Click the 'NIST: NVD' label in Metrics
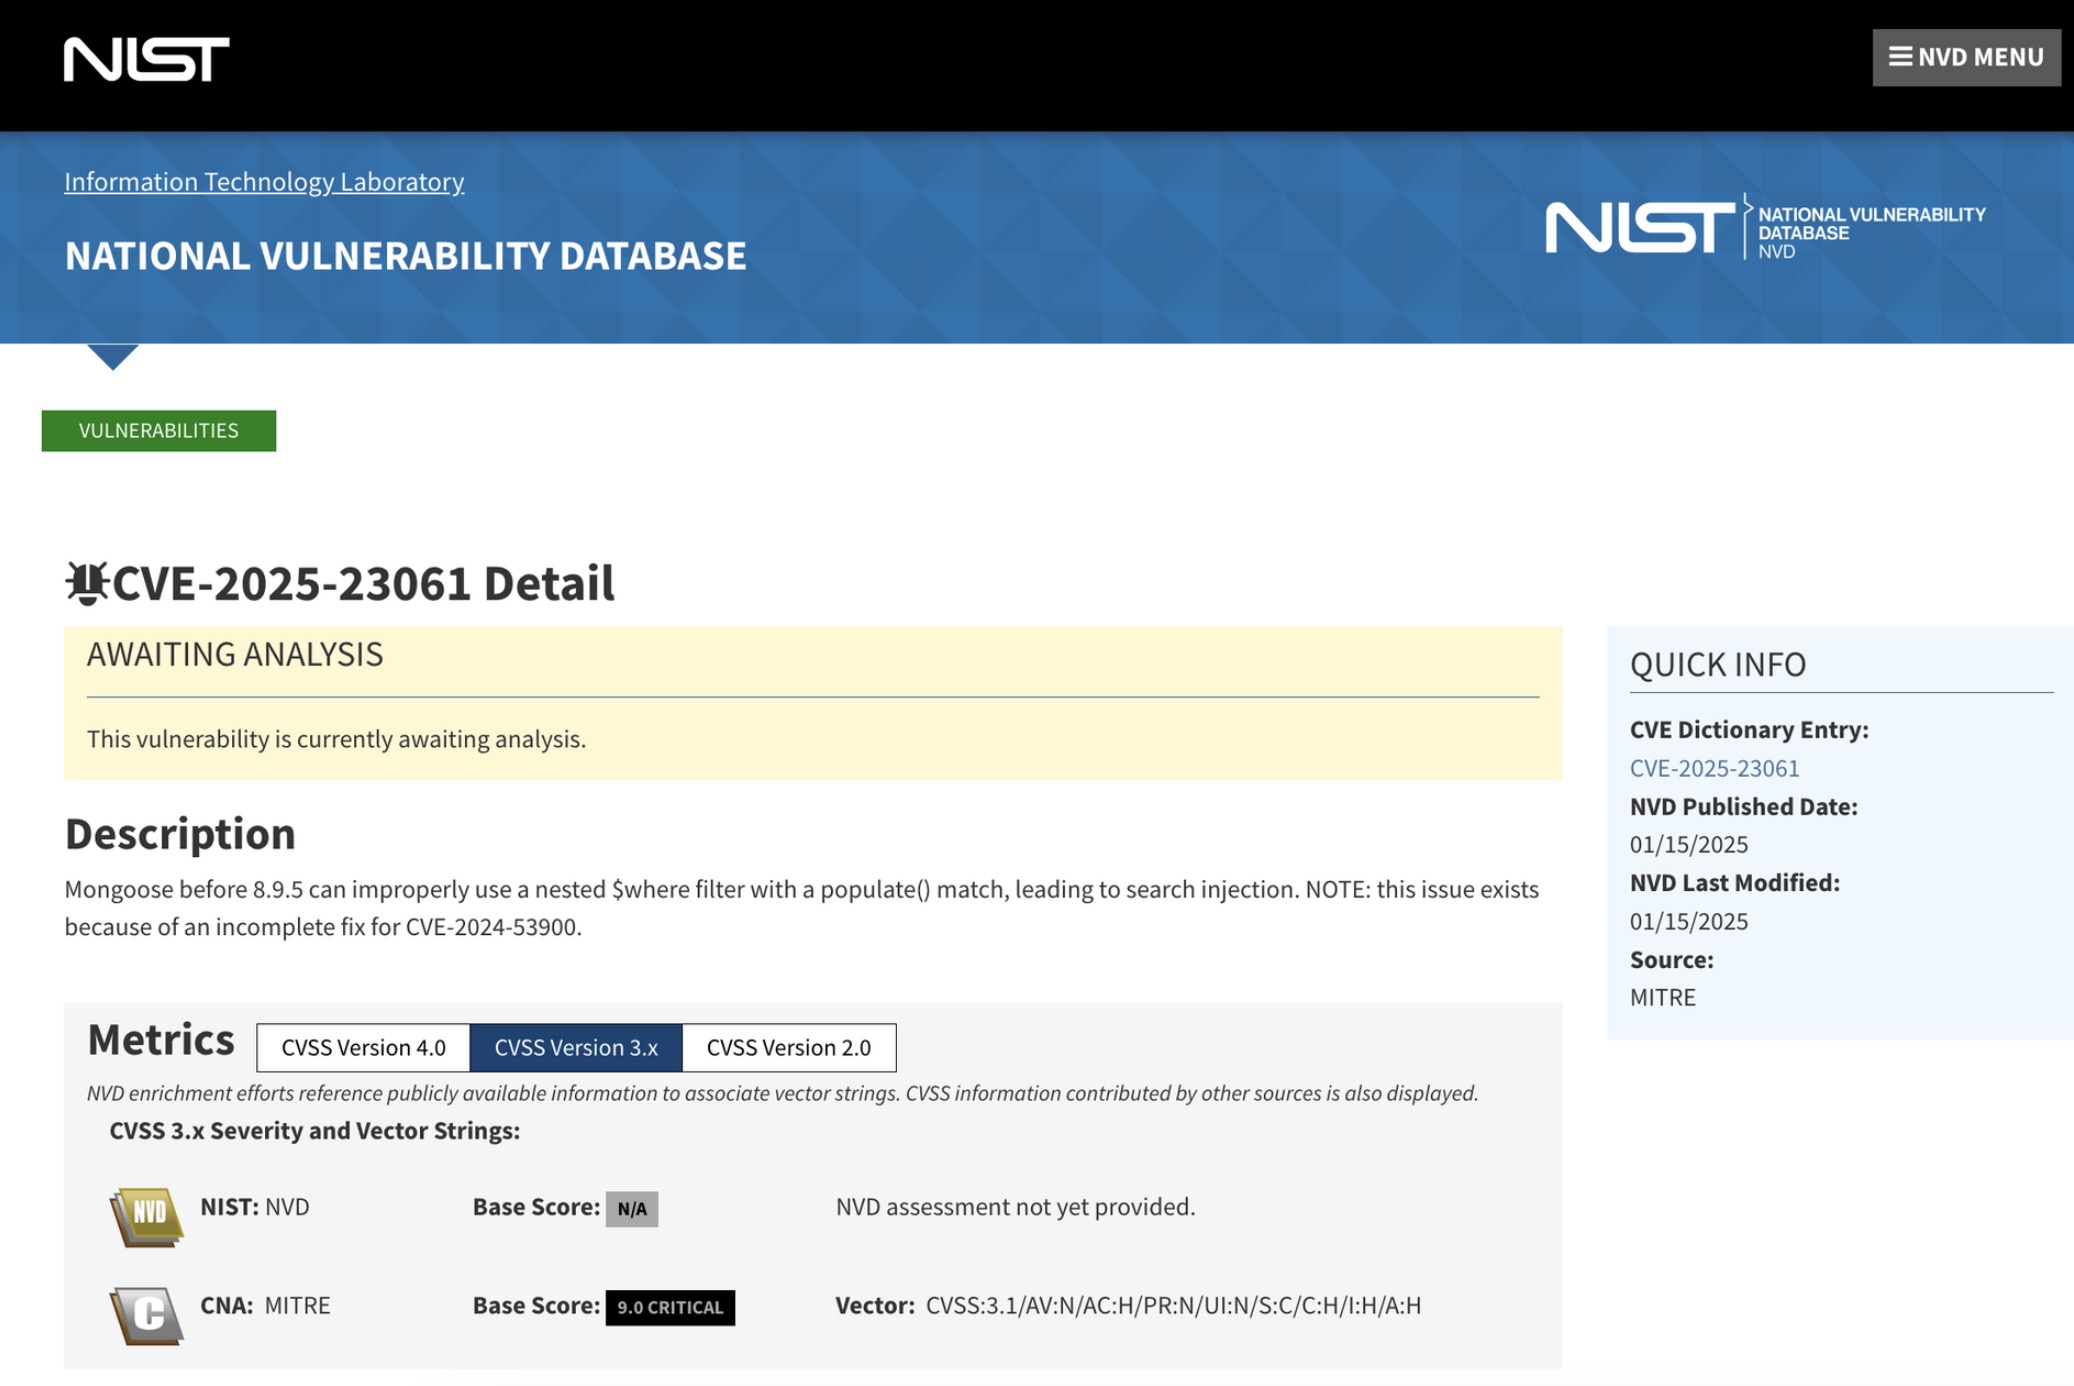 (255, 1207)
